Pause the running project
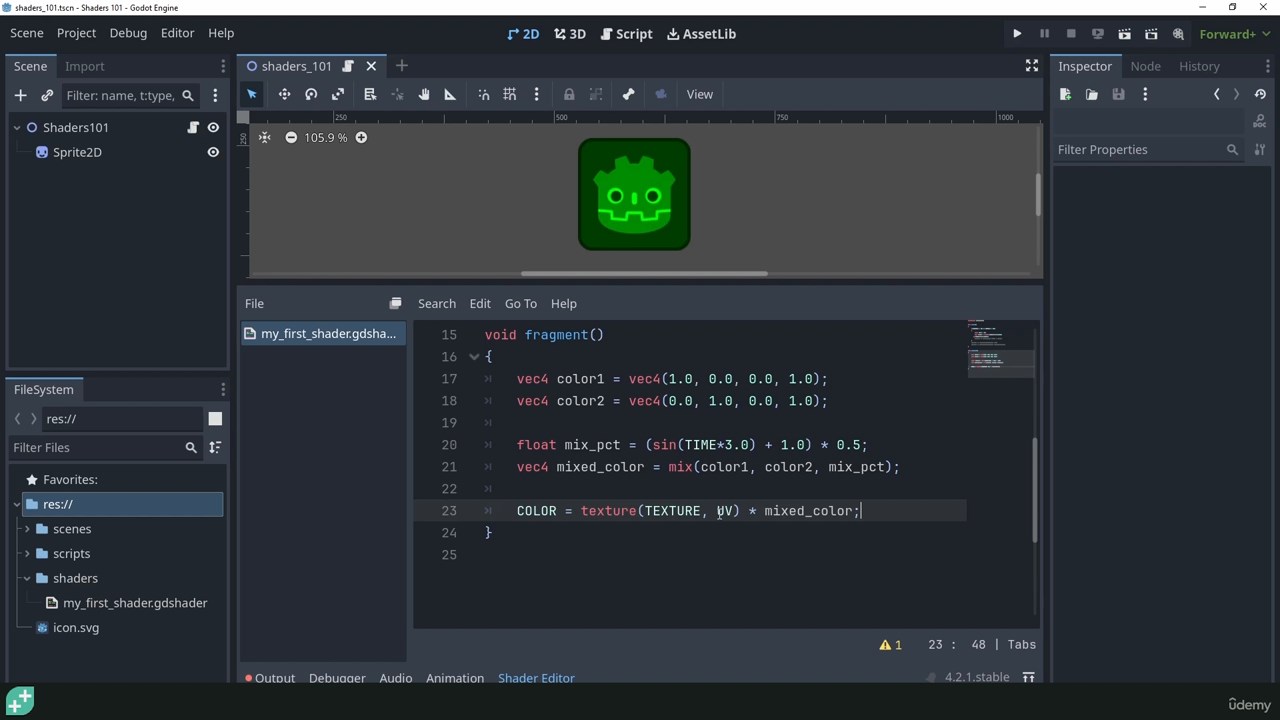Viewport: 1280px width, 720px height. tap(1044, 34)
